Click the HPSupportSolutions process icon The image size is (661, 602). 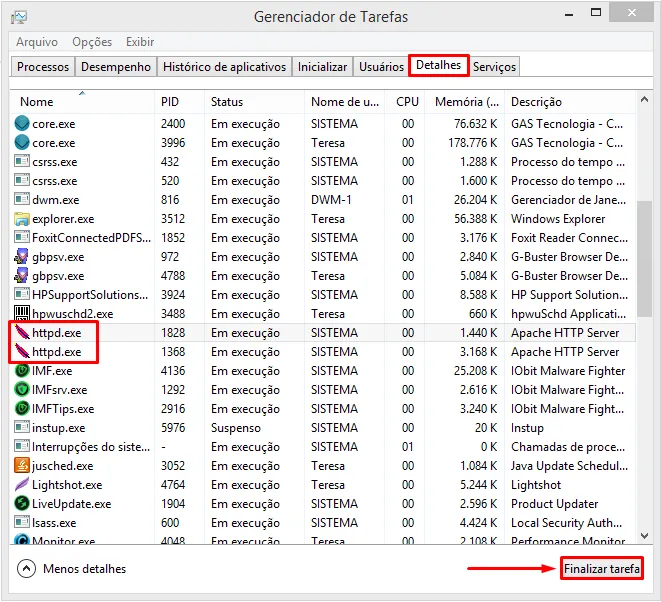[21, 294]
